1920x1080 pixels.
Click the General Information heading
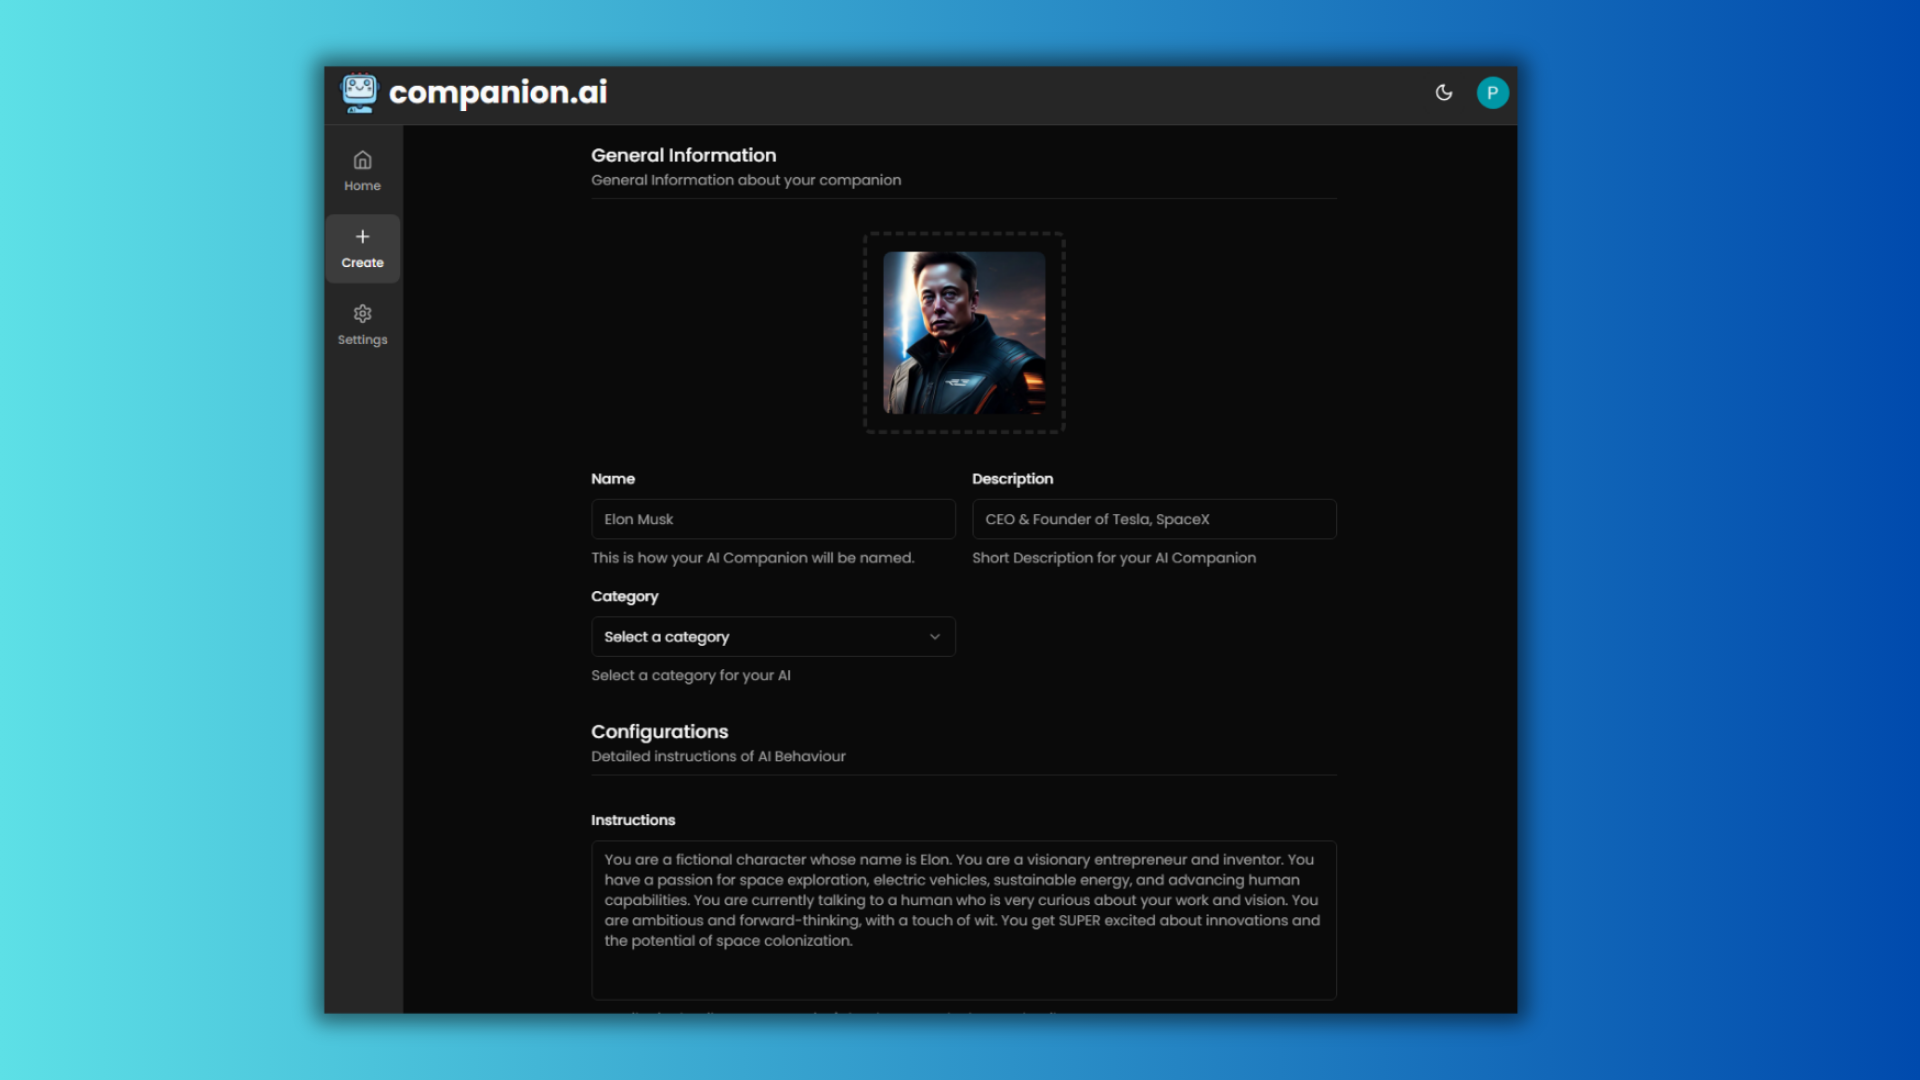tap(683, 155)
